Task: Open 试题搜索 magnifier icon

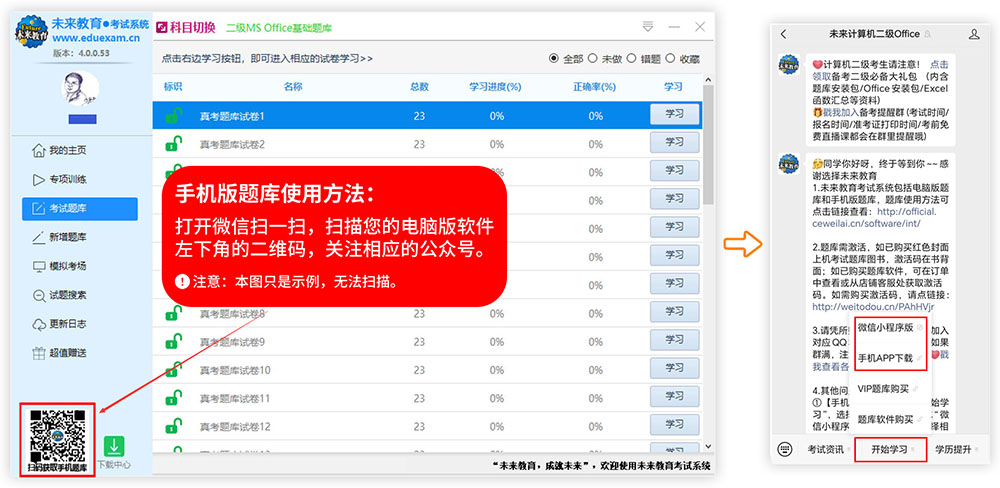Action: point(39,295)
